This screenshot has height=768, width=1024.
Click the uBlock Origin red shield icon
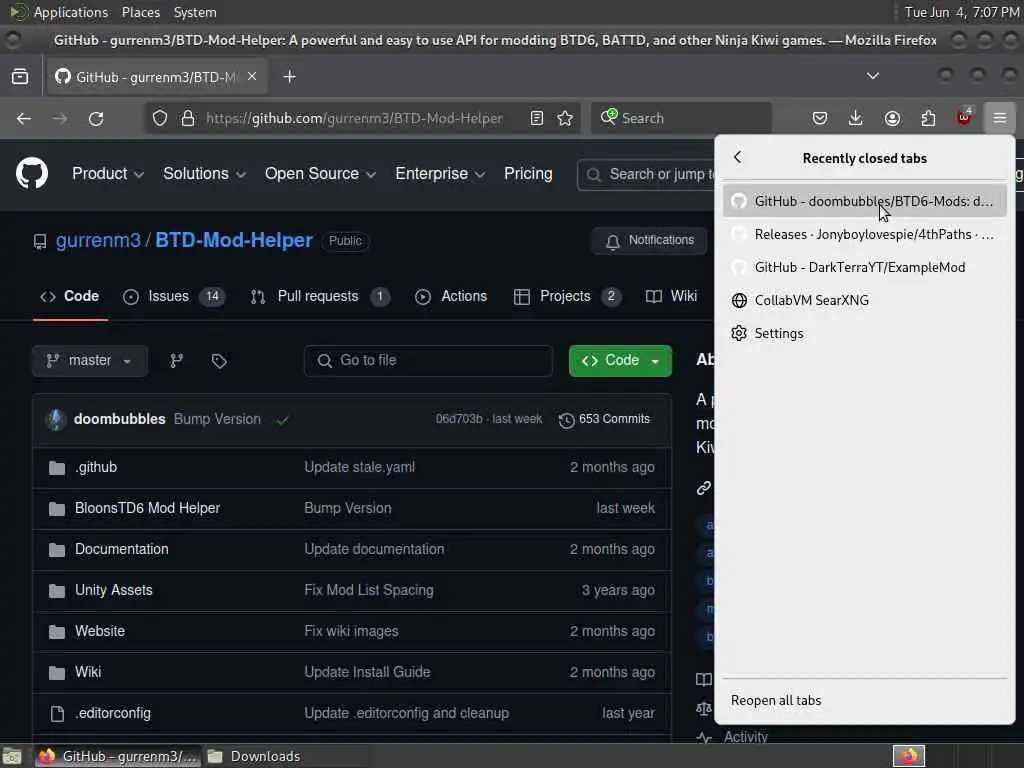pyautogui.click(x=964, y=118)
